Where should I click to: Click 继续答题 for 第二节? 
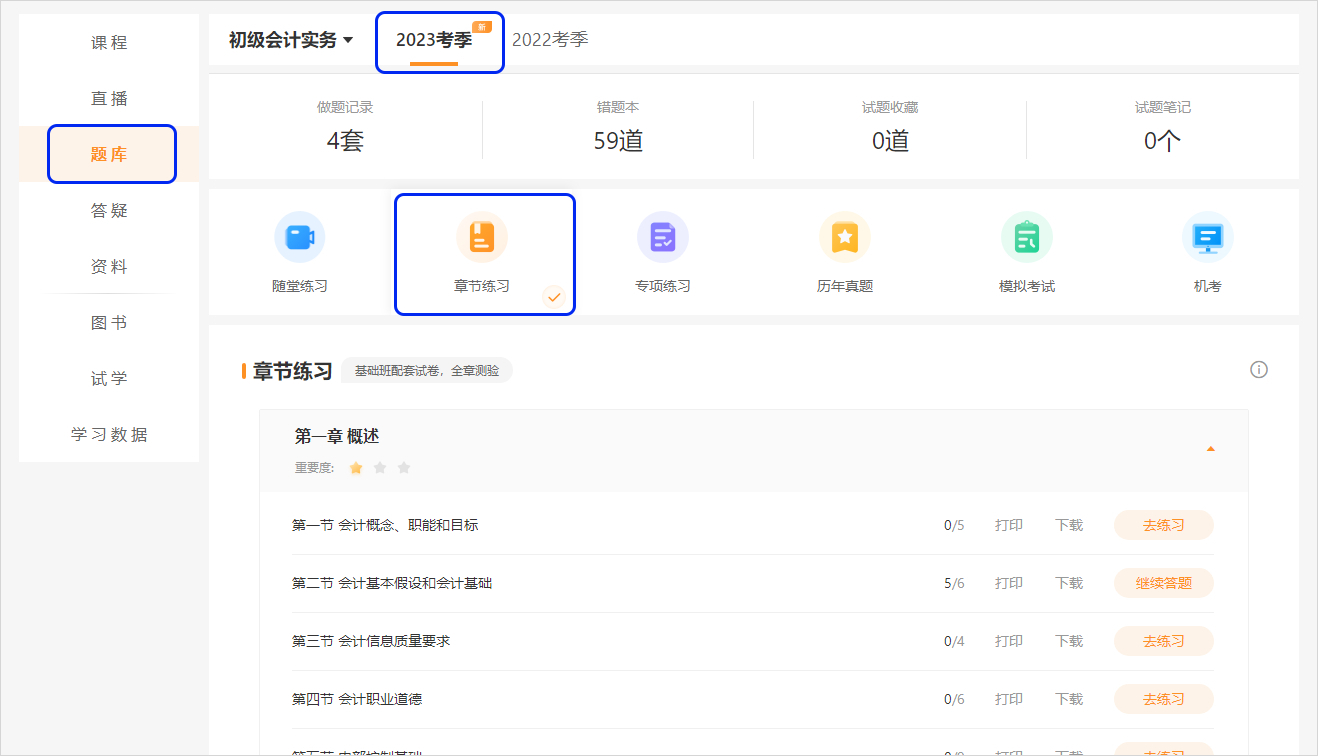pos(1163,582)
